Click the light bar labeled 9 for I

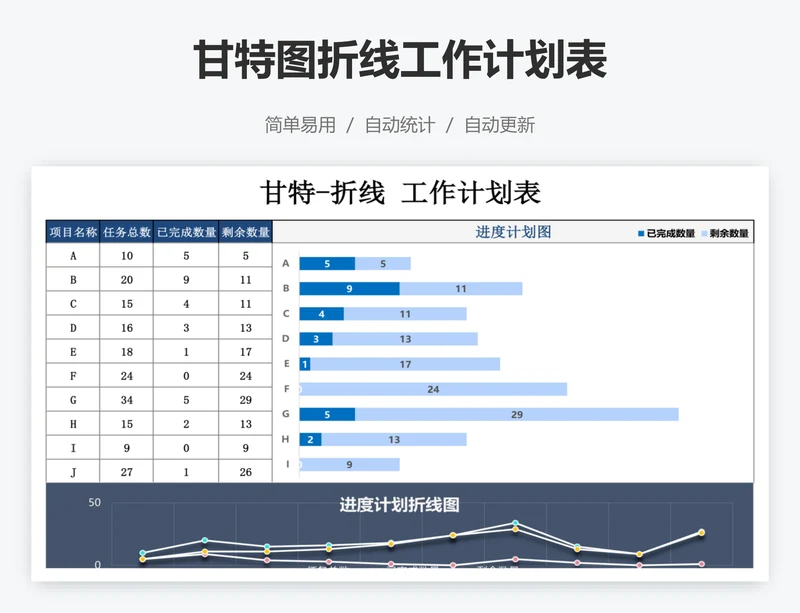tap(349, 464)
